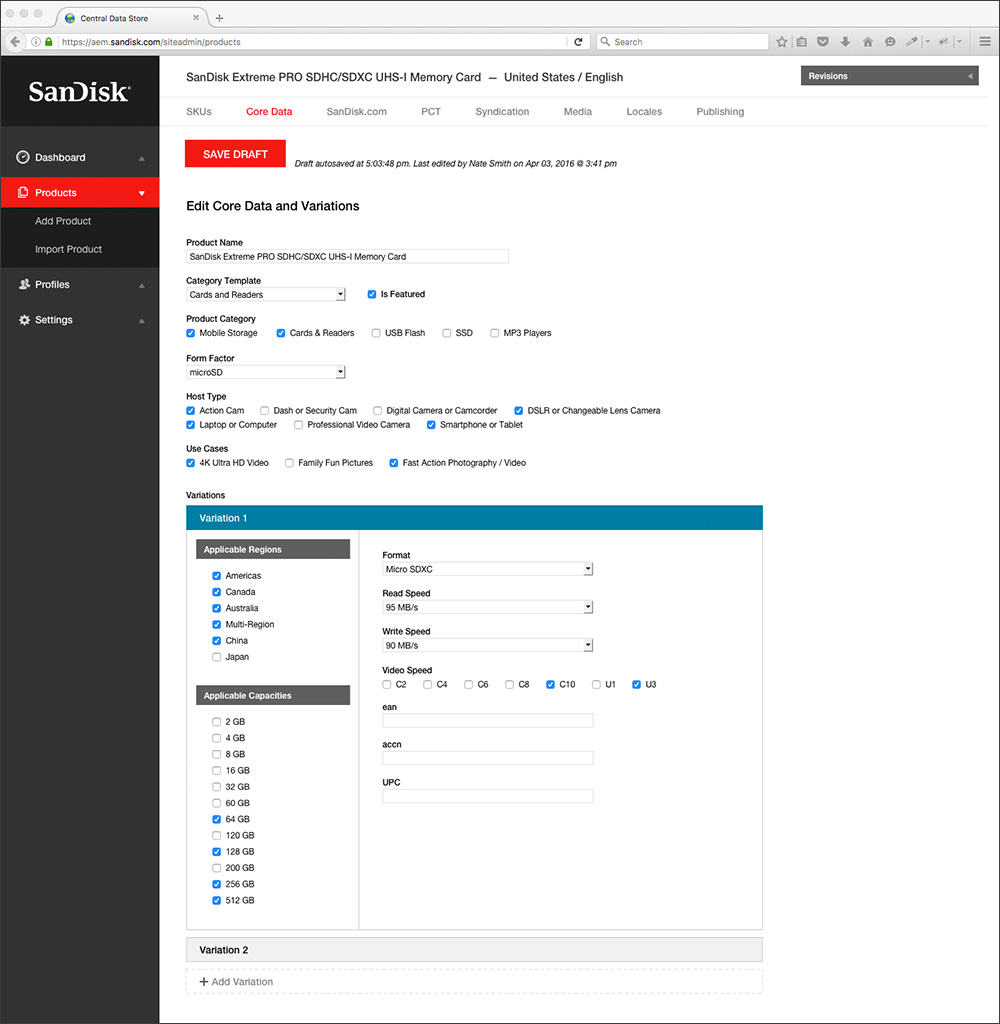Open the Locales tab
This screenshot has height=1024, width=1000.
[644, 112]
